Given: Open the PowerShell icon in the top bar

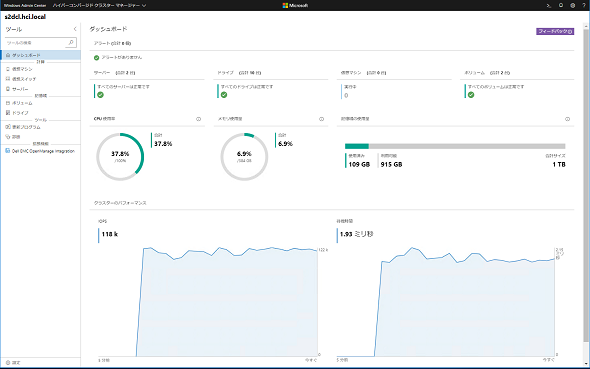Looking at the screenshot, I should 549,5.
